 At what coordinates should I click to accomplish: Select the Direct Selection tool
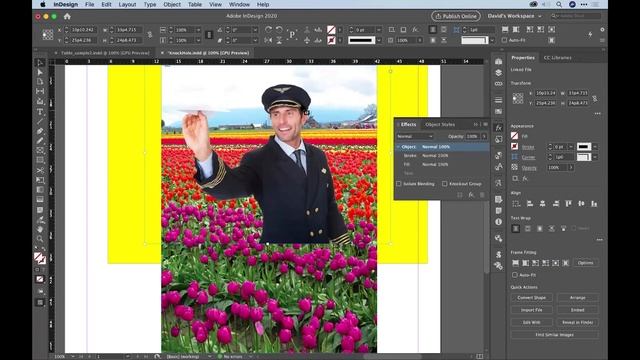[40, 73]
